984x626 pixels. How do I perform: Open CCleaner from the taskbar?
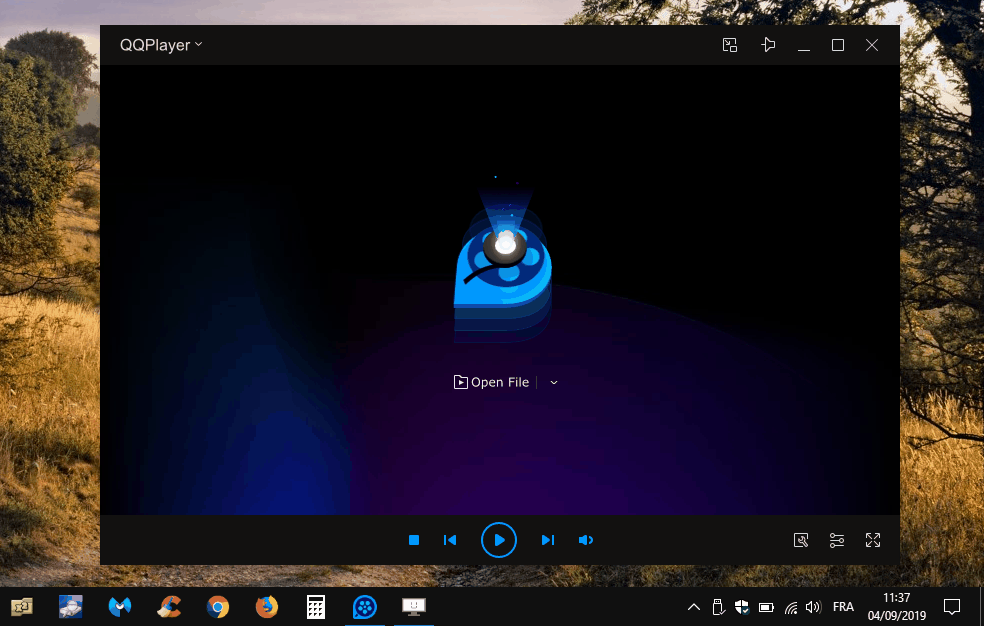[169, 607]
